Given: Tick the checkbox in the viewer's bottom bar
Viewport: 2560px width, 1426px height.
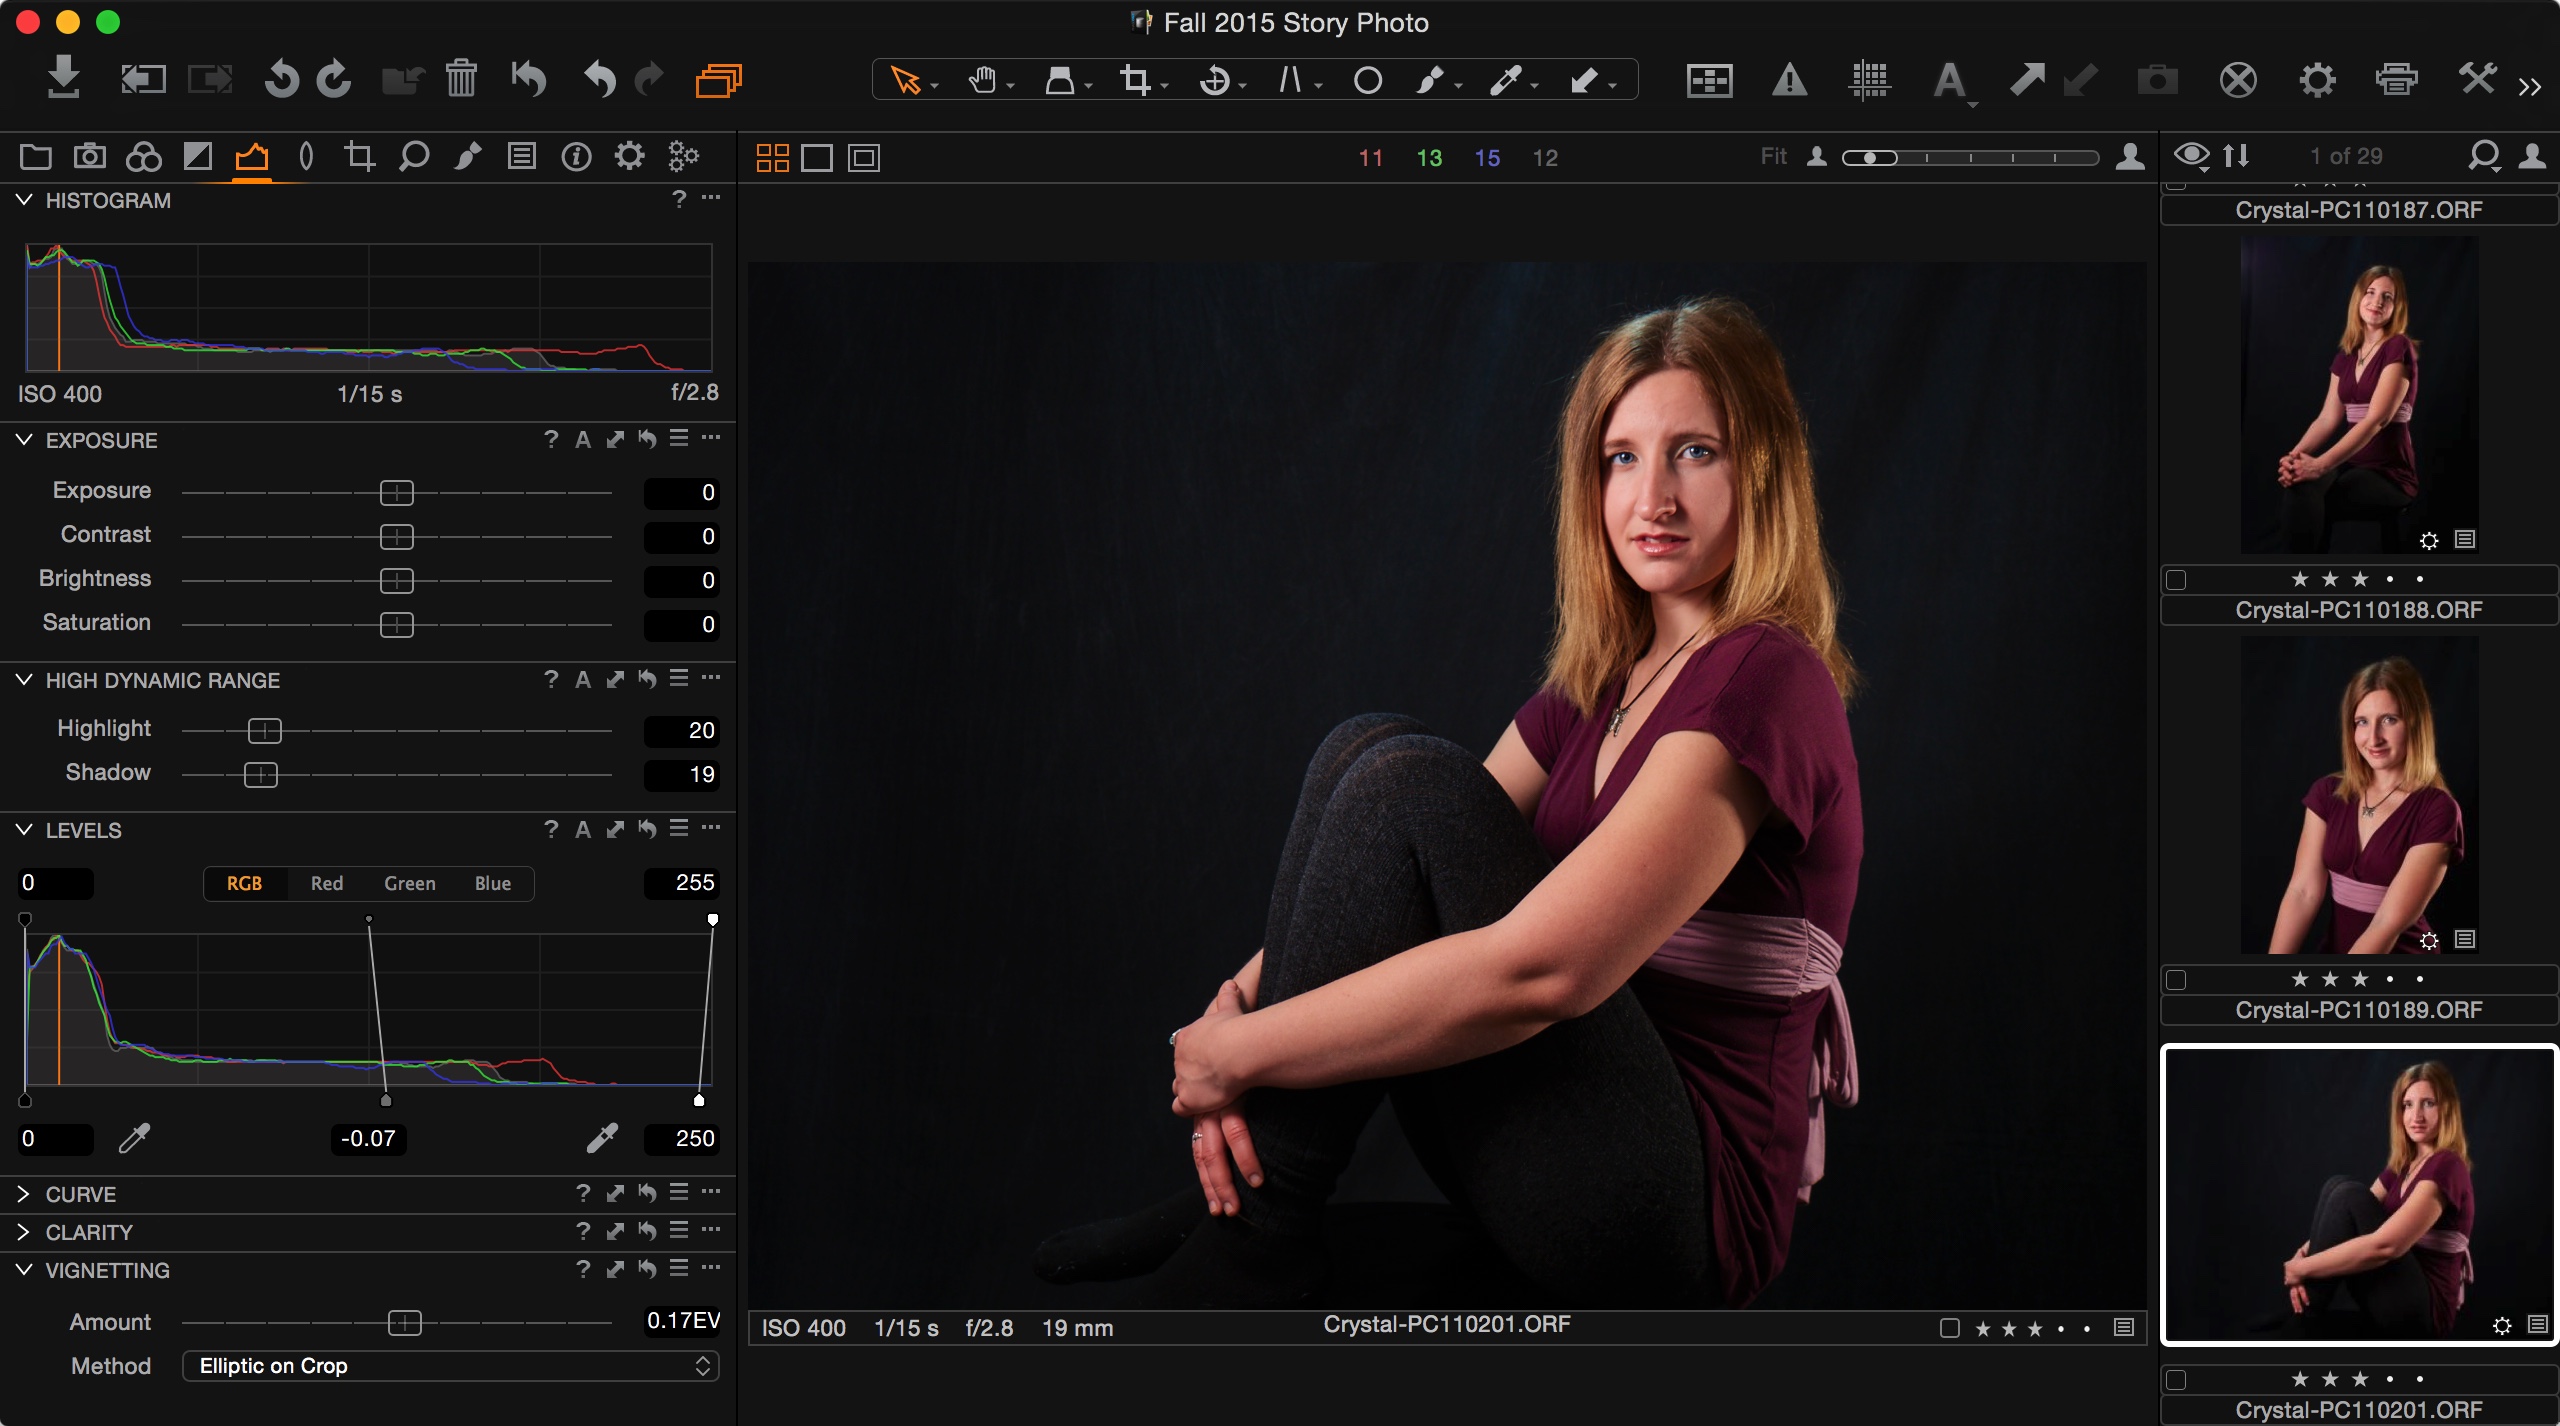Looking at the screenshot, I should [1949, 1328].
